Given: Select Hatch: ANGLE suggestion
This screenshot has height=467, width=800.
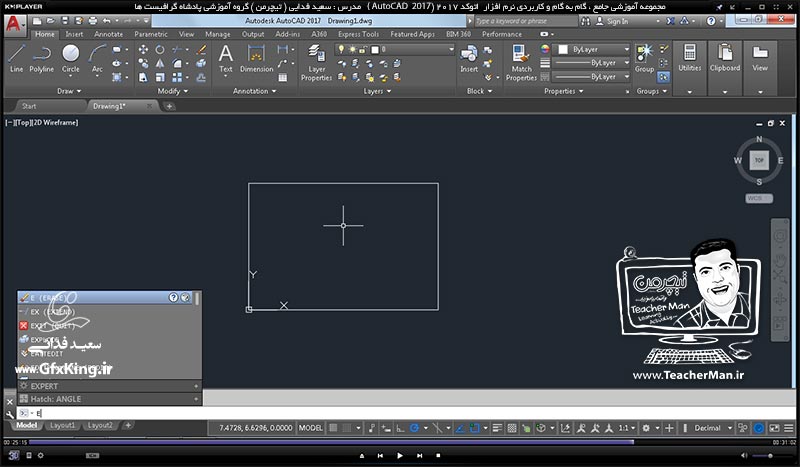Looking at the screenshot, I should pyautogui.click(x=110, y=399).
